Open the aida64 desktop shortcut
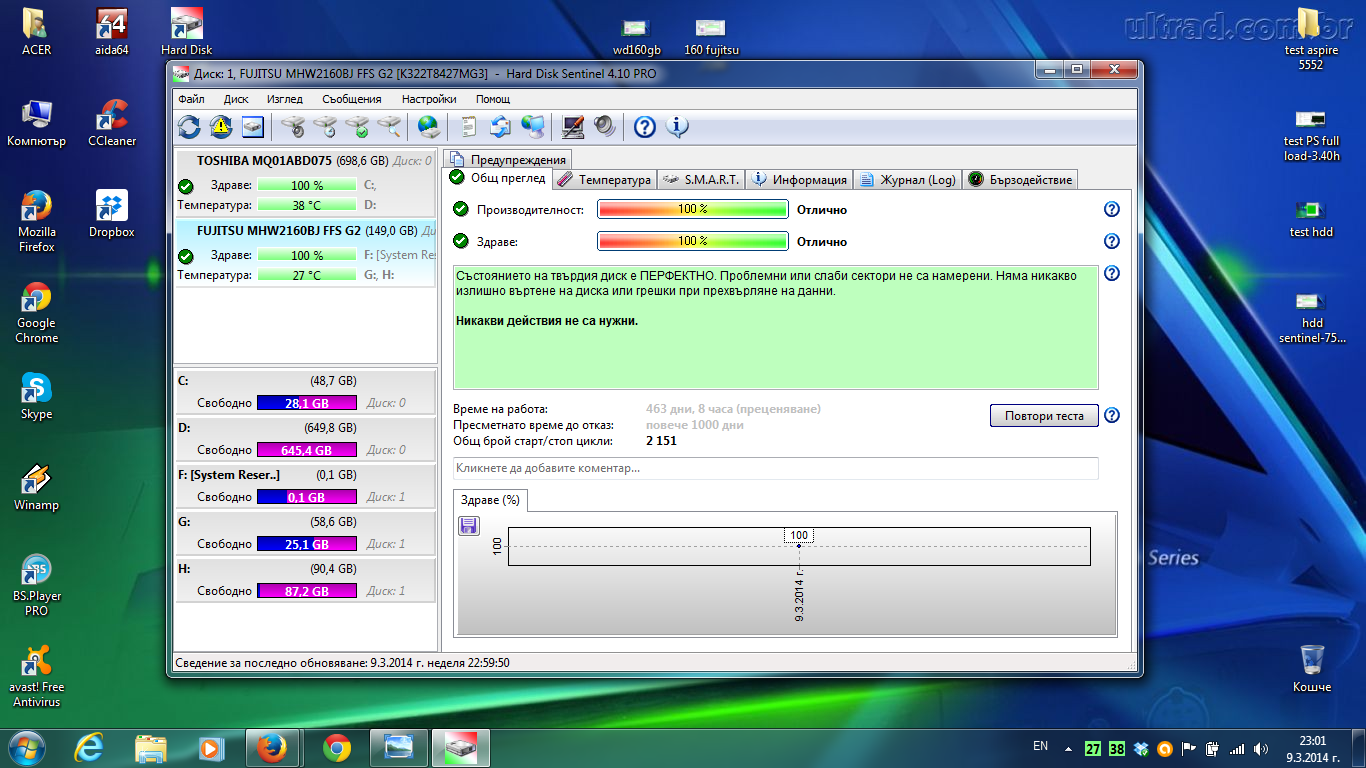This screenshot has width=1366, height=768. tap(112, 31)
